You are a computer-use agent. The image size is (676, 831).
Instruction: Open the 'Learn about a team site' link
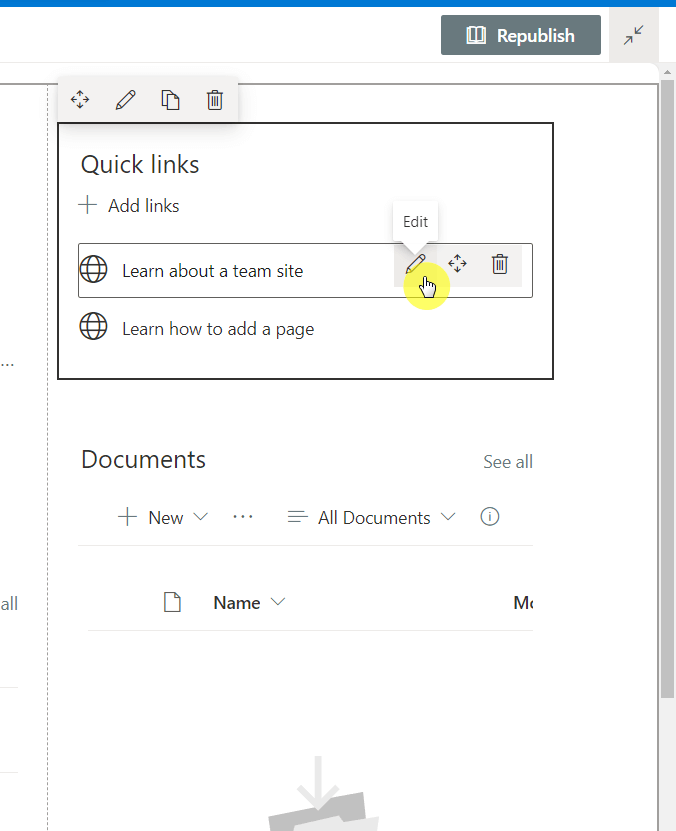pos(212,271)
